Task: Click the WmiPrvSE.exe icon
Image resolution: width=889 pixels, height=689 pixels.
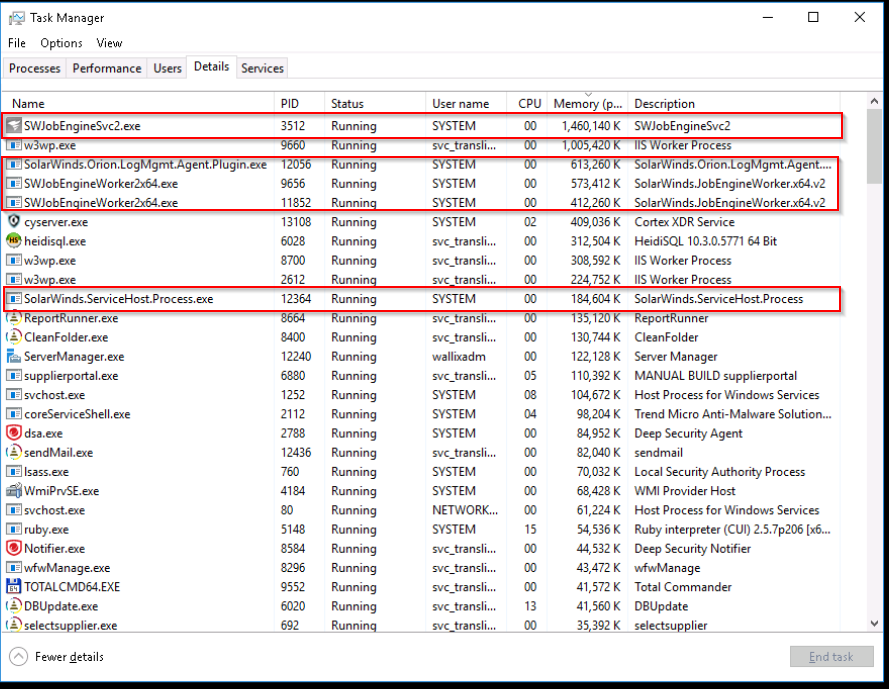Action: click(x=14, y=491)
